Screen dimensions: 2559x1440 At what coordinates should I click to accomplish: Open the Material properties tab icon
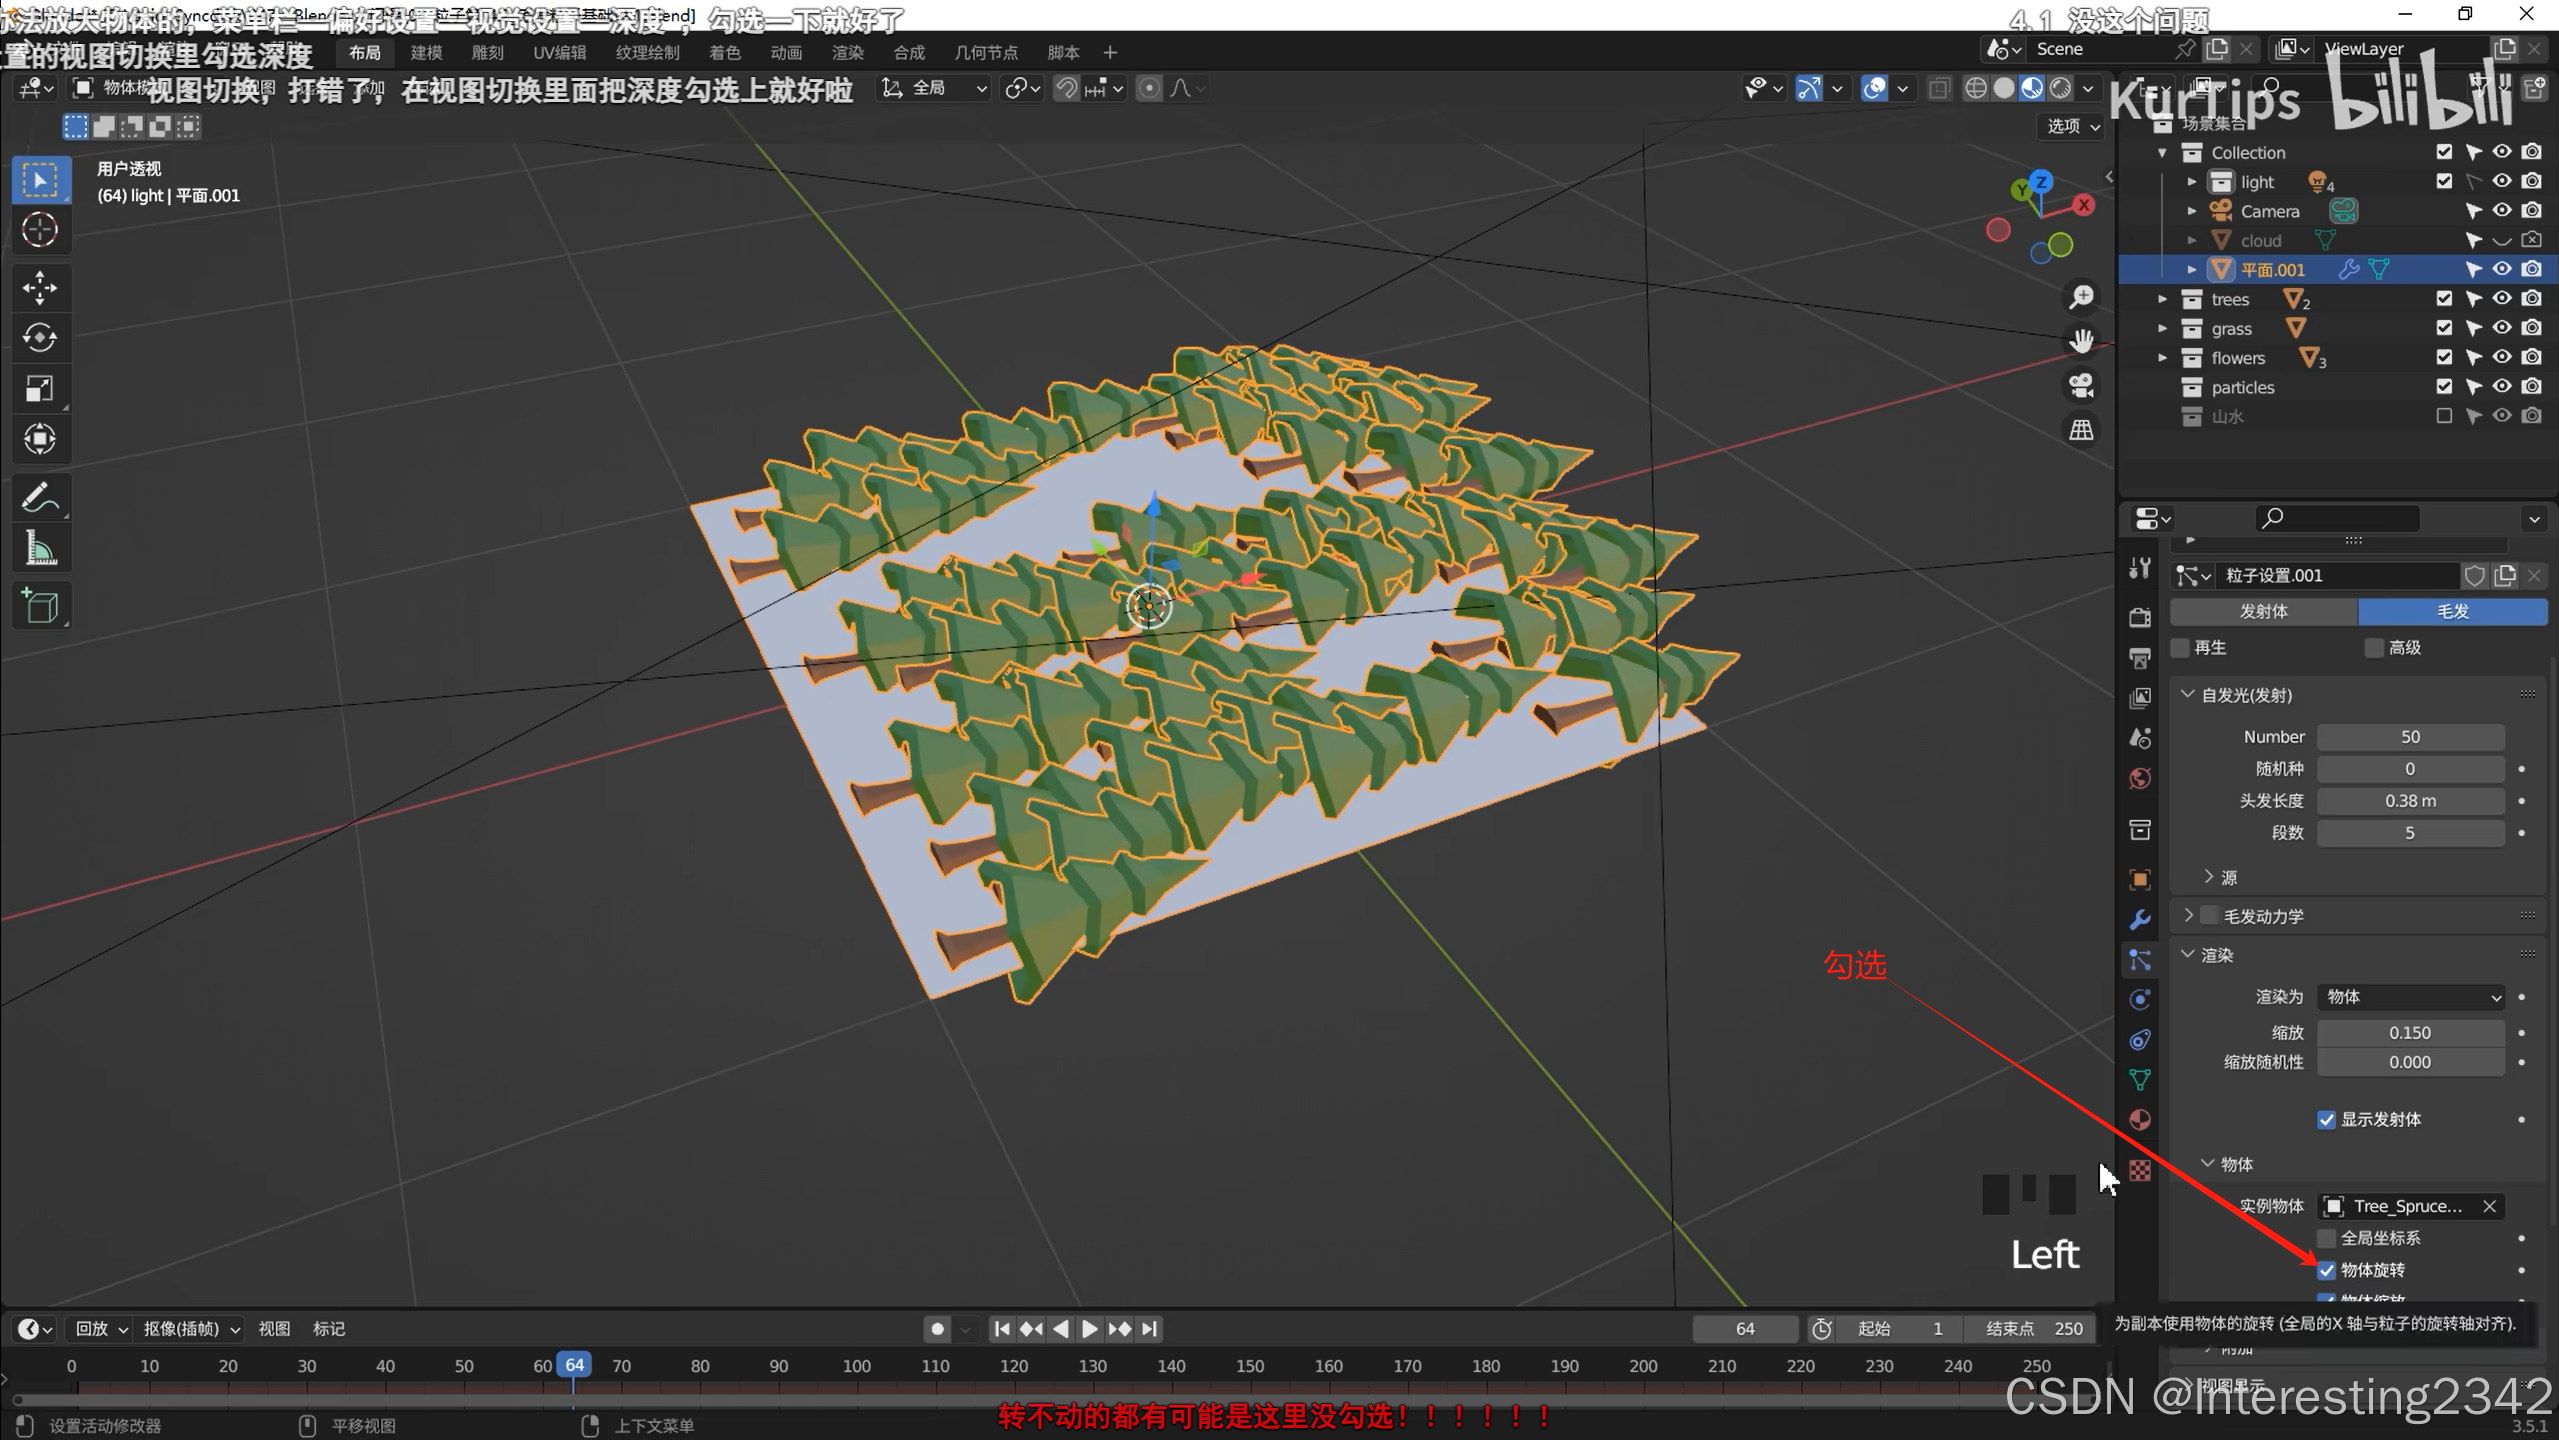[2140, 1120]
